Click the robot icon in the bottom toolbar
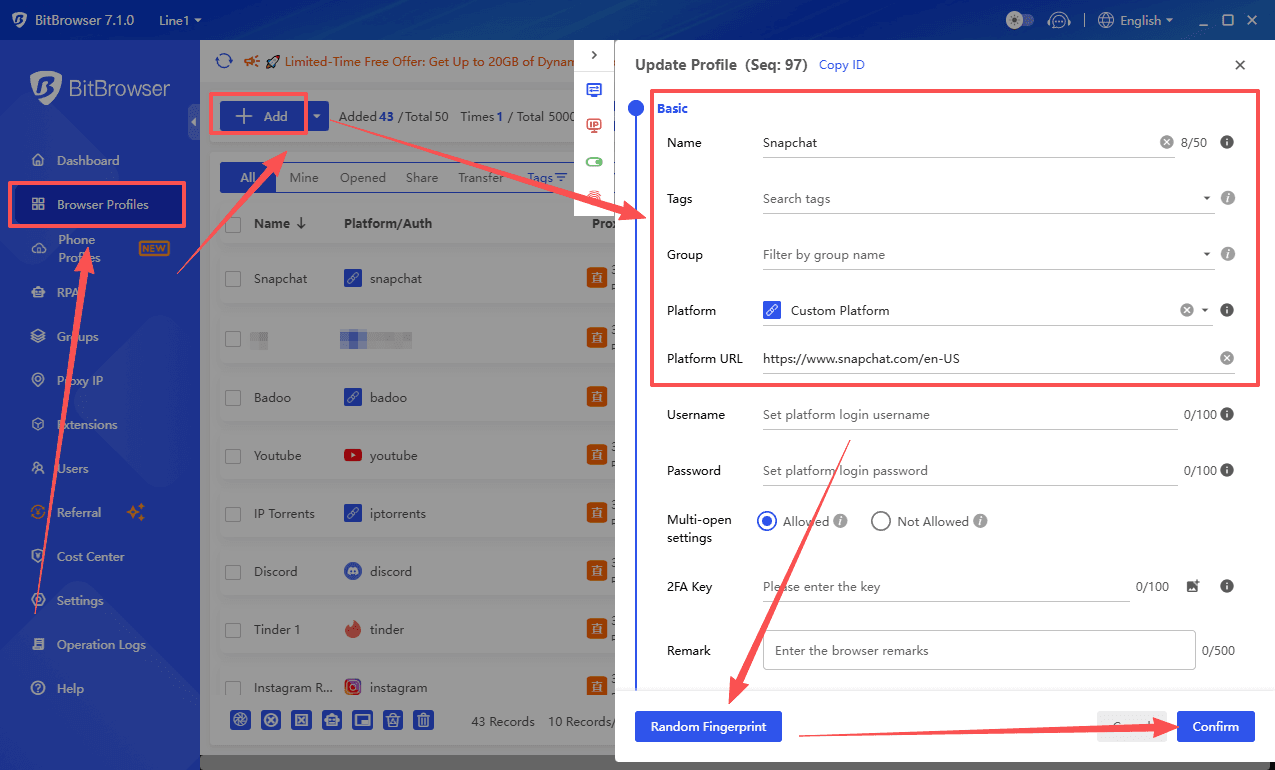Image resolution: width=1275 pixels, height=770 pixels. click(x=332, y=720)
